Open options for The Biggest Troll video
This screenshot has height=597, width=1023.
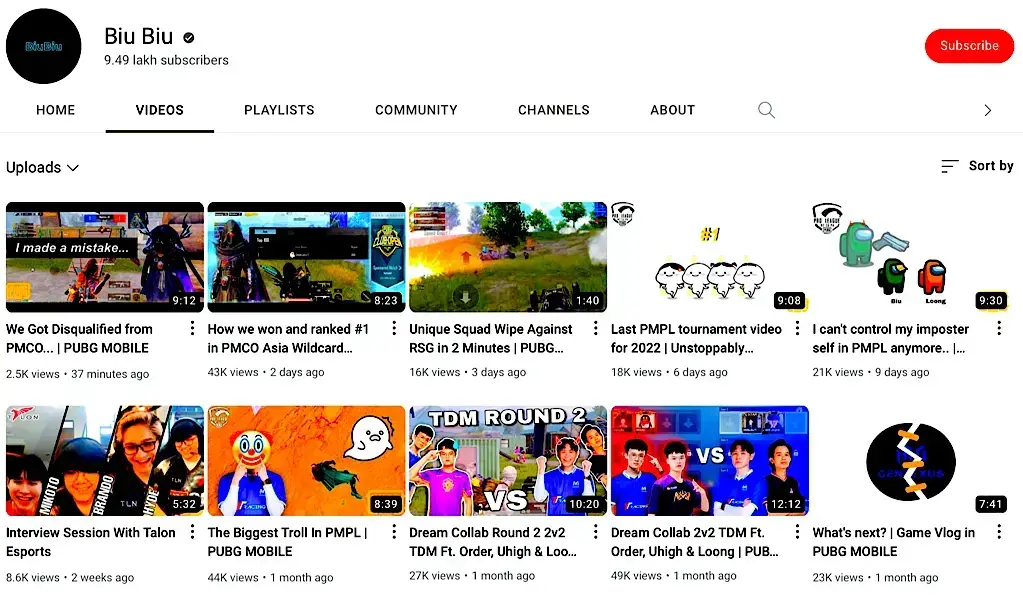click(394, 532)
